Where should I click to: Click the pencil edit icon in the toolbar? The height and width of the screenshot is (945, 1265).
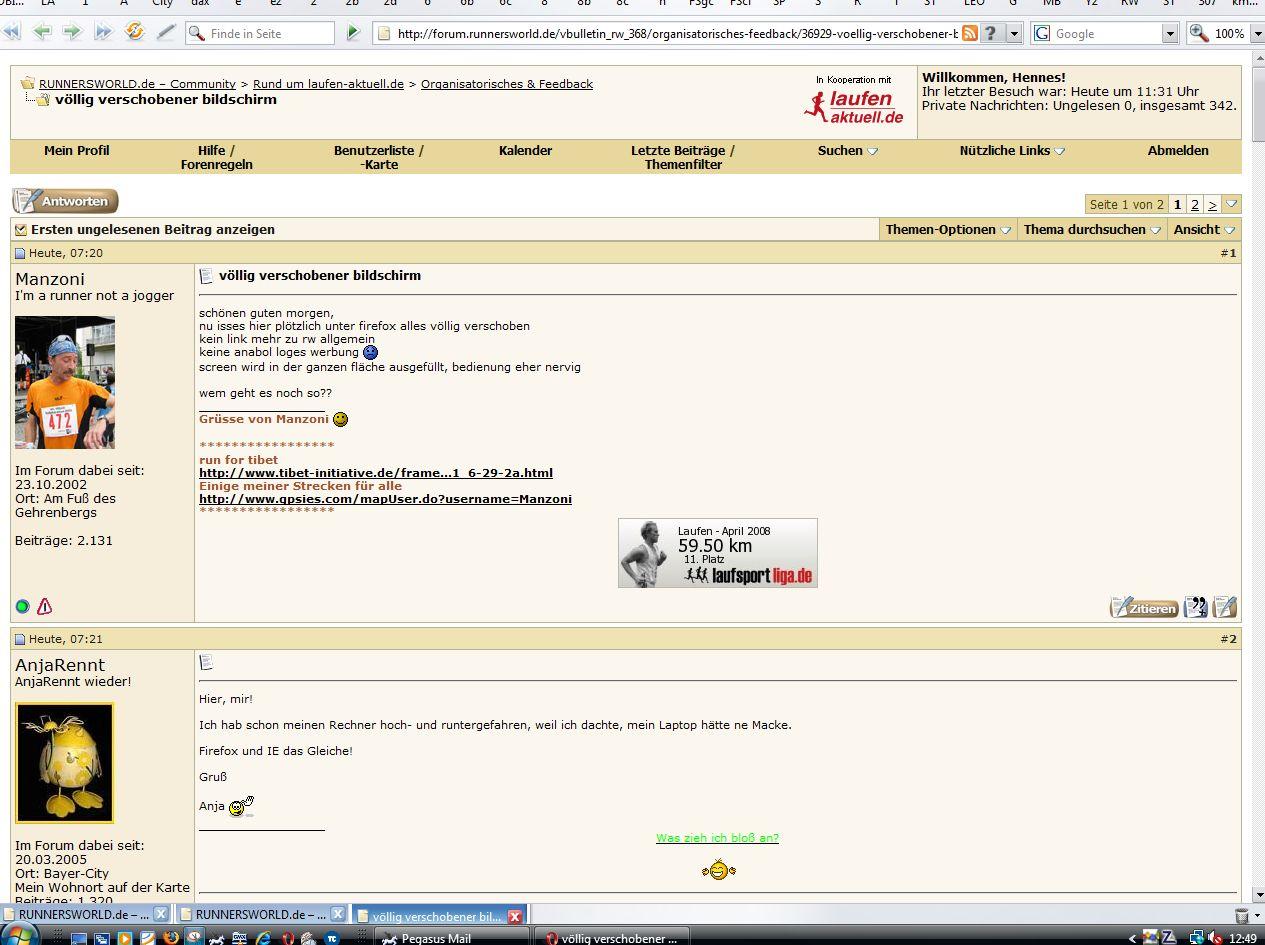[166, 32]
